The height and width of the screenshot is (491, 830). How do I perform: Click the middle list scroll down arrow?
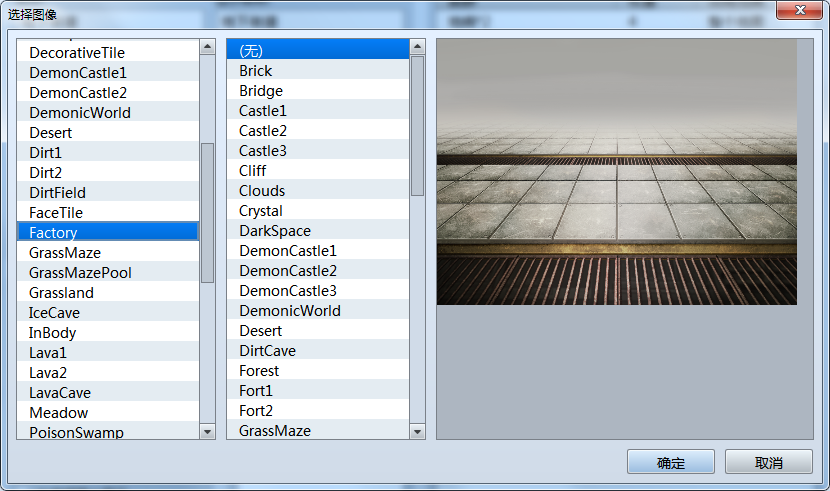(417, 432)
